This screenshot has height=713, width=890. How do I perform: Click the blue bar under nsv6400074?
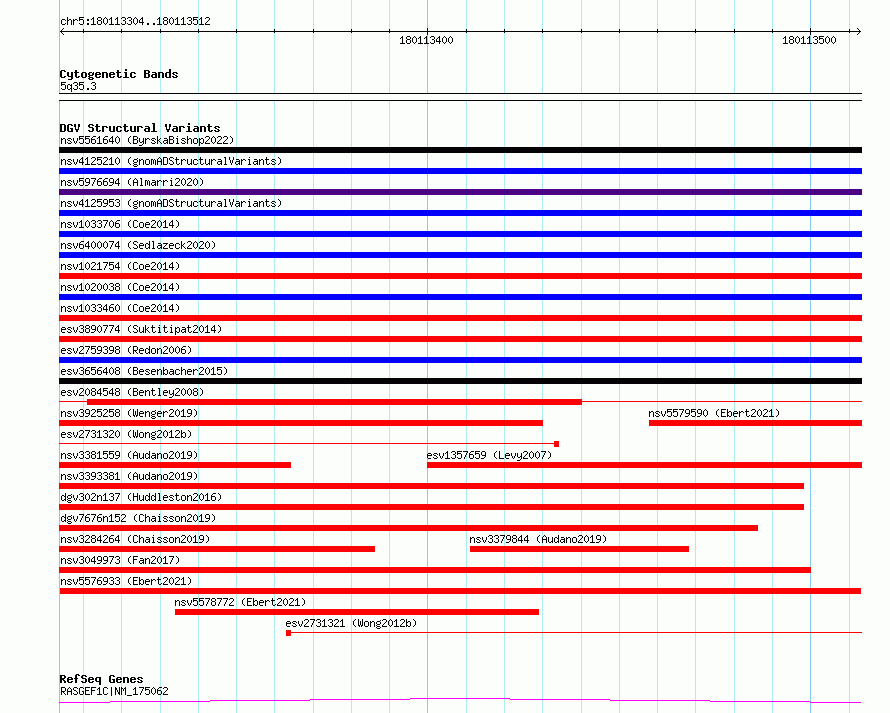[x=460, y=255]
